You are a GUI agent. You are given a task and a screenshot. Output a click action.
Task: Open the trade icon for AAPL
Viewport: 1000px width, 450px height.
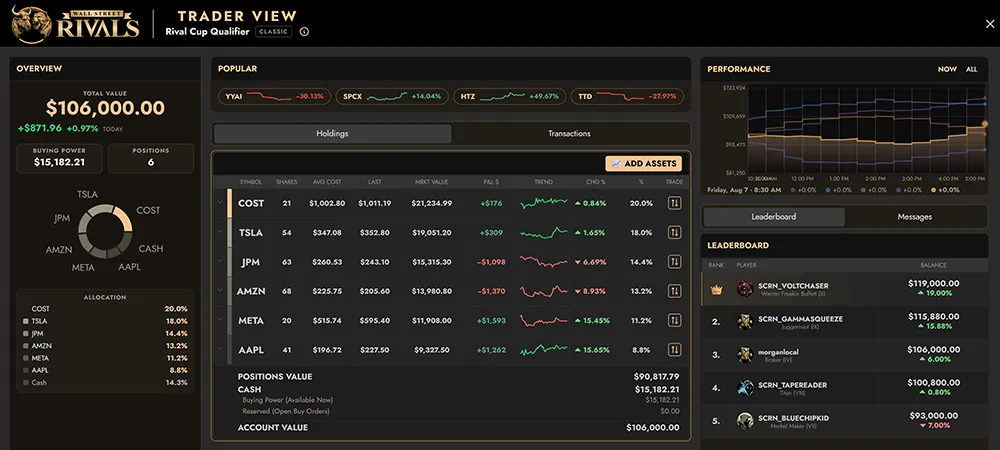674,350
